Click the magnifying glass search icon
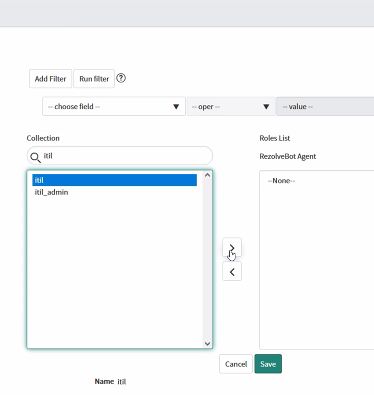The image size is (374, 395). pyautogui.click(x=35, y=157)
